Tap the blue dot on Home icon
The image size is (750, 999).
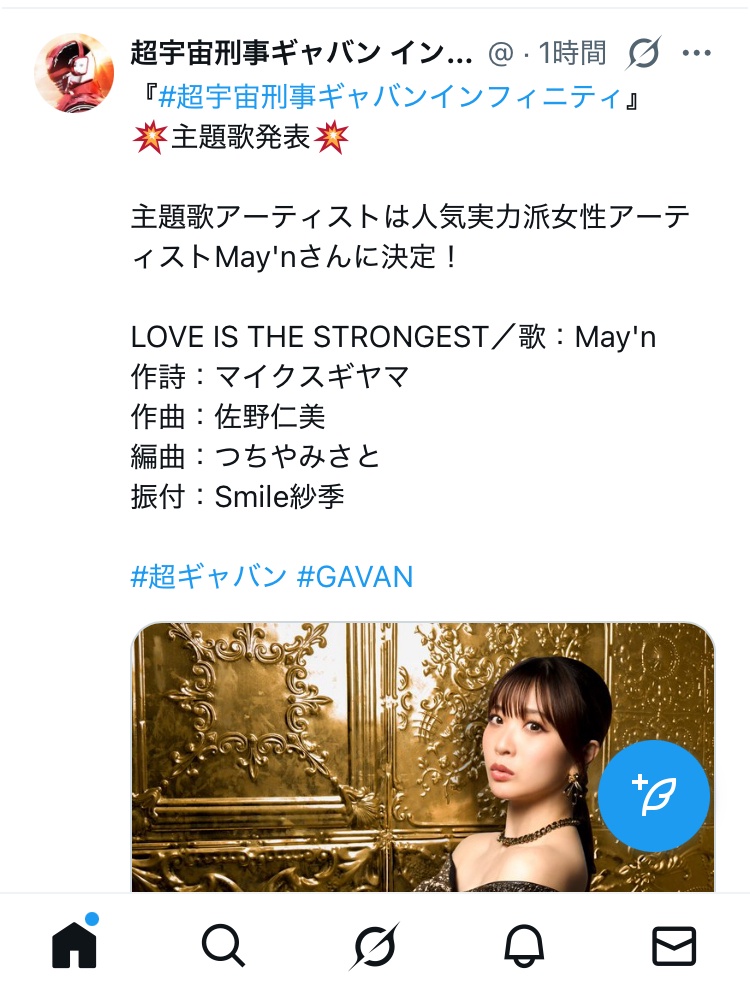92,919
